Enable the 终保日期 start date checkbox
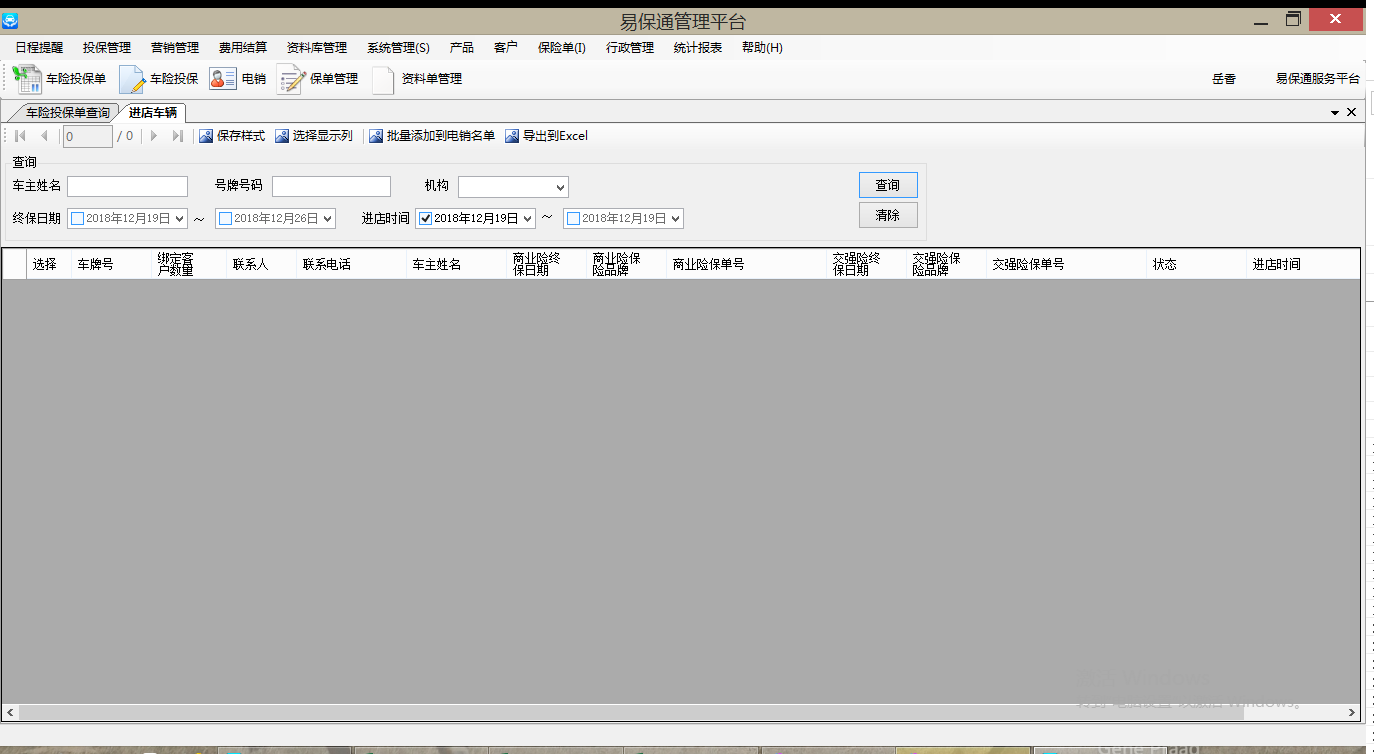 coord(77,218)
